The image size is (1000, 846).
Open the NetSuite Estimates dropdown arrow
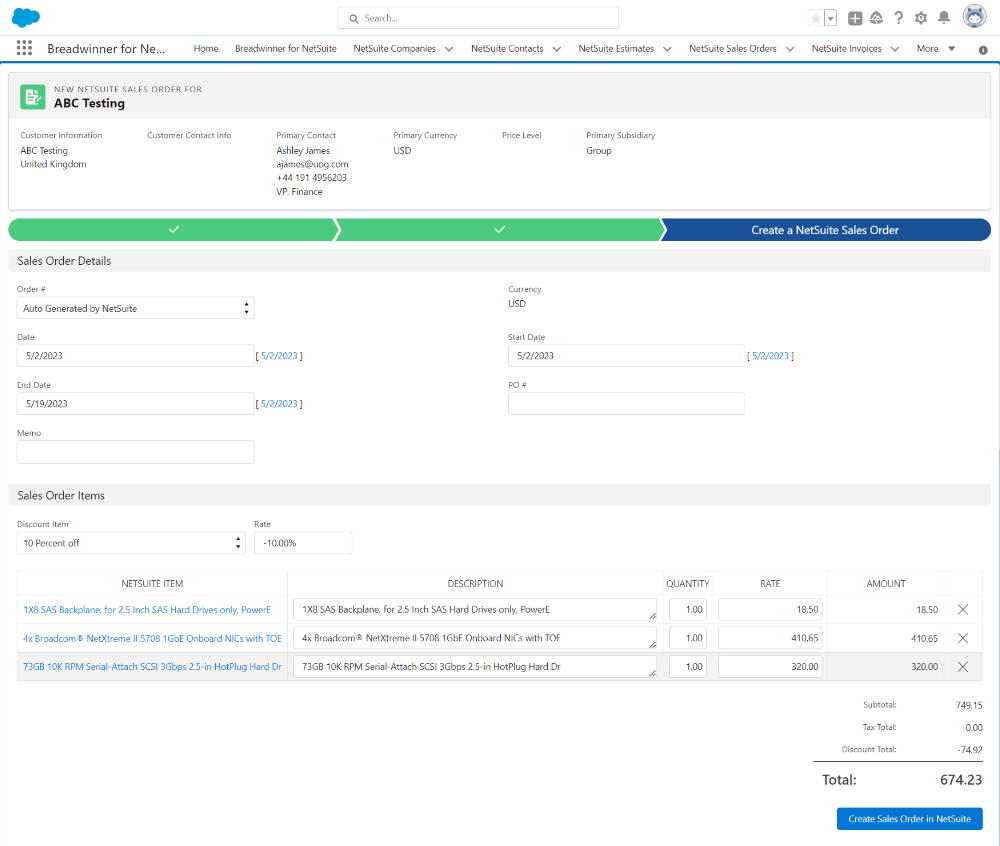(x=667, y=48)
